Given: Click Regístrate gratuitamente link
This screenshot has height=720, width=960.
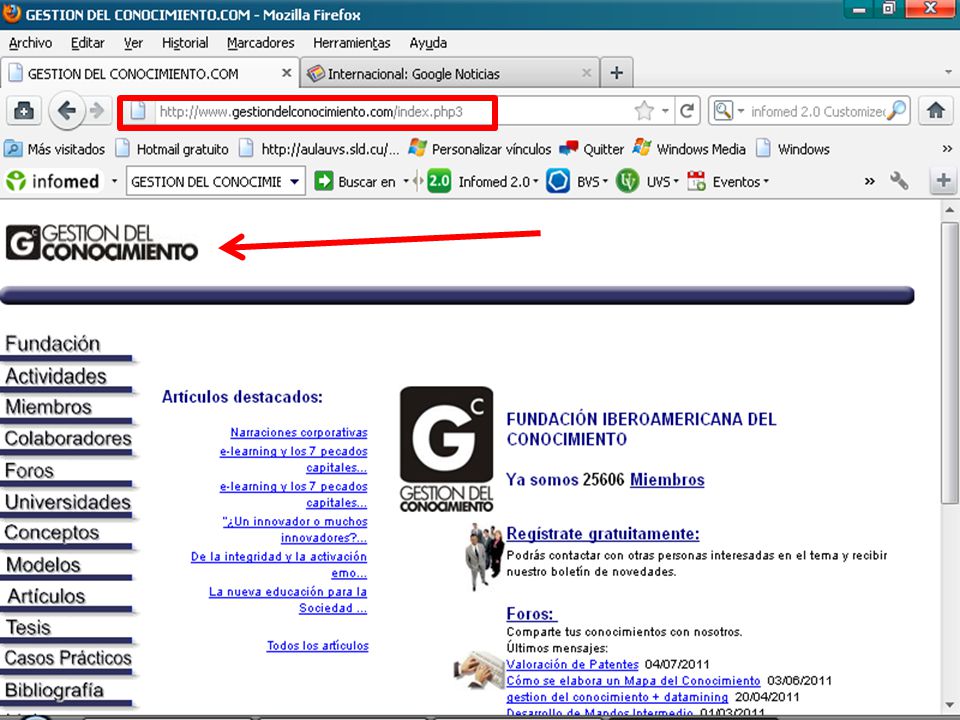Looking at the screenshot, I should pyautogui.click(x=602, y=534).
